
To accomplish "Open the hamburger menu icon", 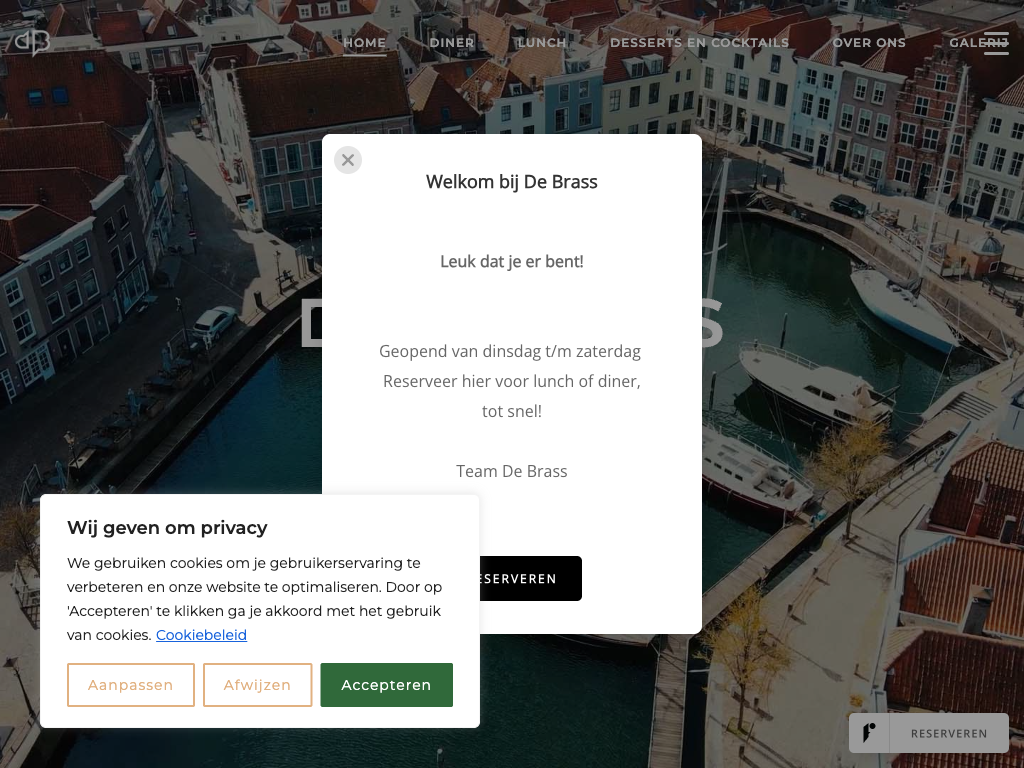I will click(x=996, y=43).
